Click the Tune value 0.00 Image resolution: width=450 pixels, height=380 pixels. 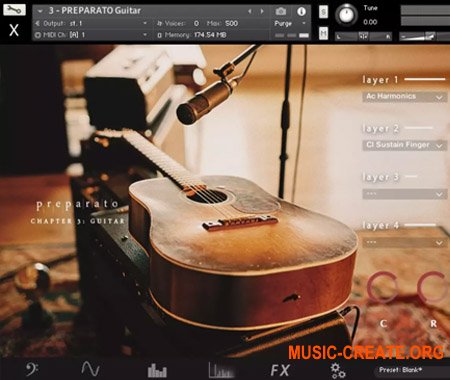click(x=370, y=22)
